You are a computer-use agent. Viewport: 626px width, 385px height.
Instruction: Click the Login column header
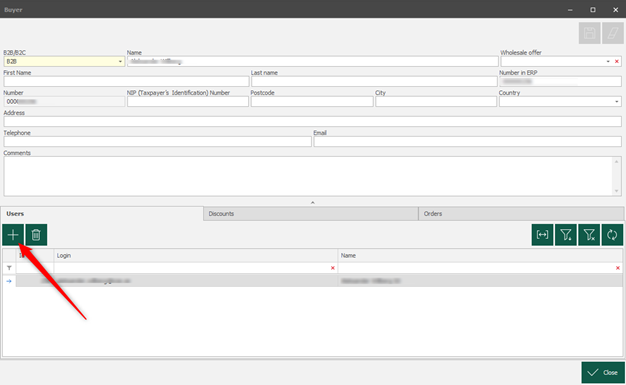click(196, 256)
